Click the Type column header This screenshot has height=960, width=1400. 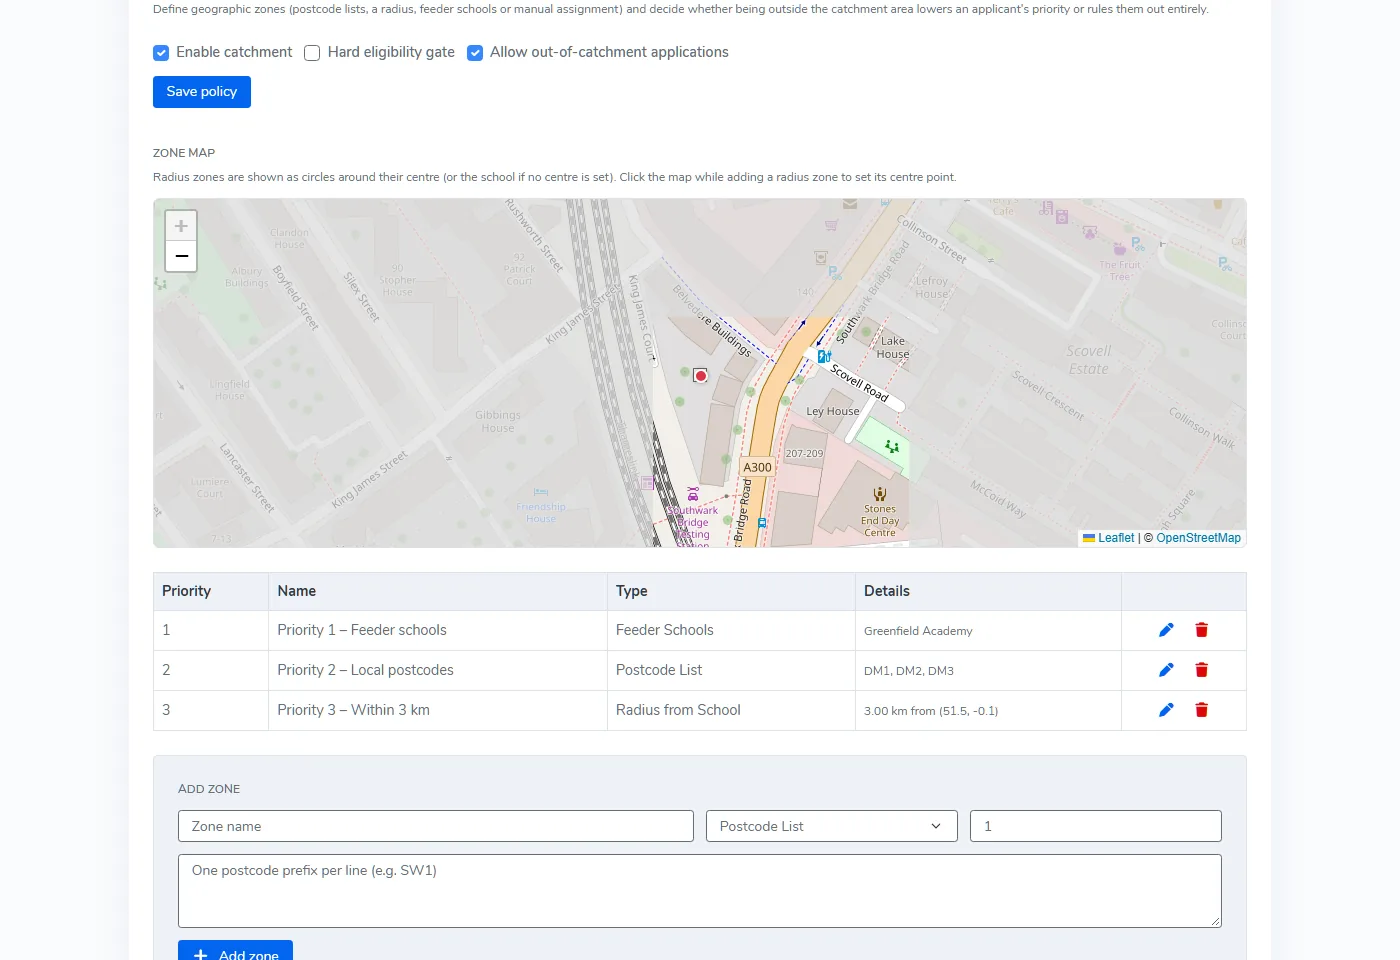click(731, 591)
